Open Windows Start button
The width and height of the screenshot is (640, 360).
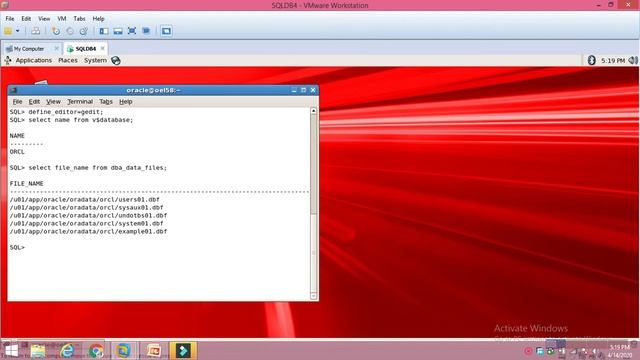11,351
